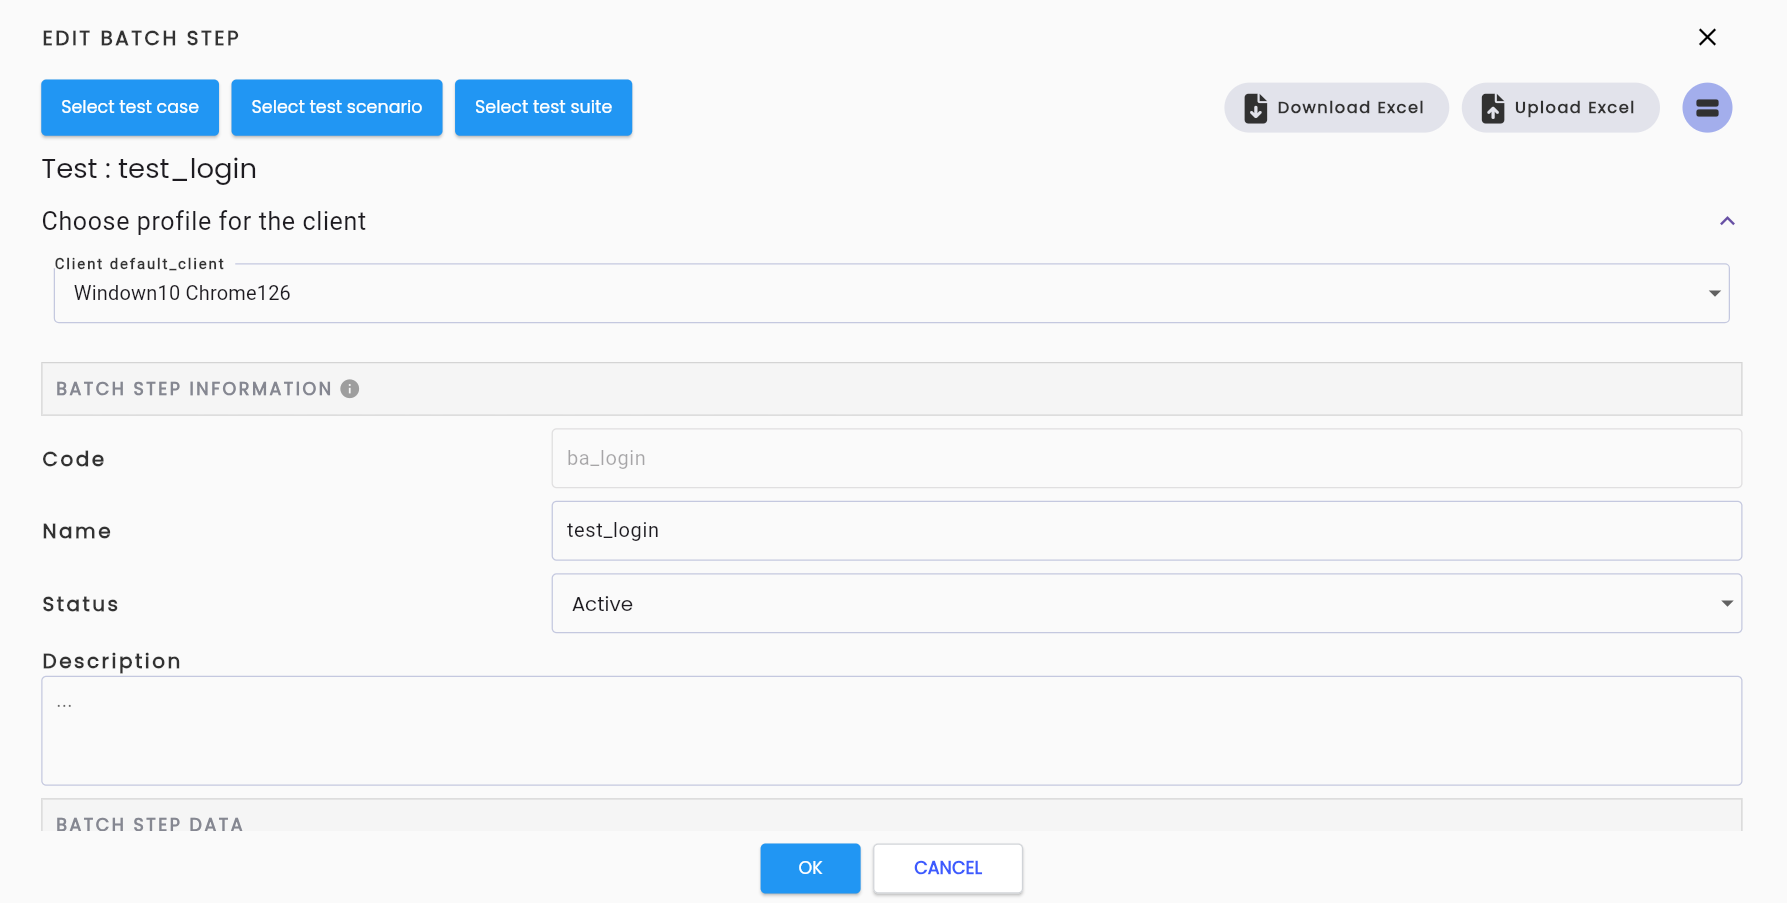Viewport: 1787px width, 903px height.
Task: Download the Excel file
Action: (1336, 108)
